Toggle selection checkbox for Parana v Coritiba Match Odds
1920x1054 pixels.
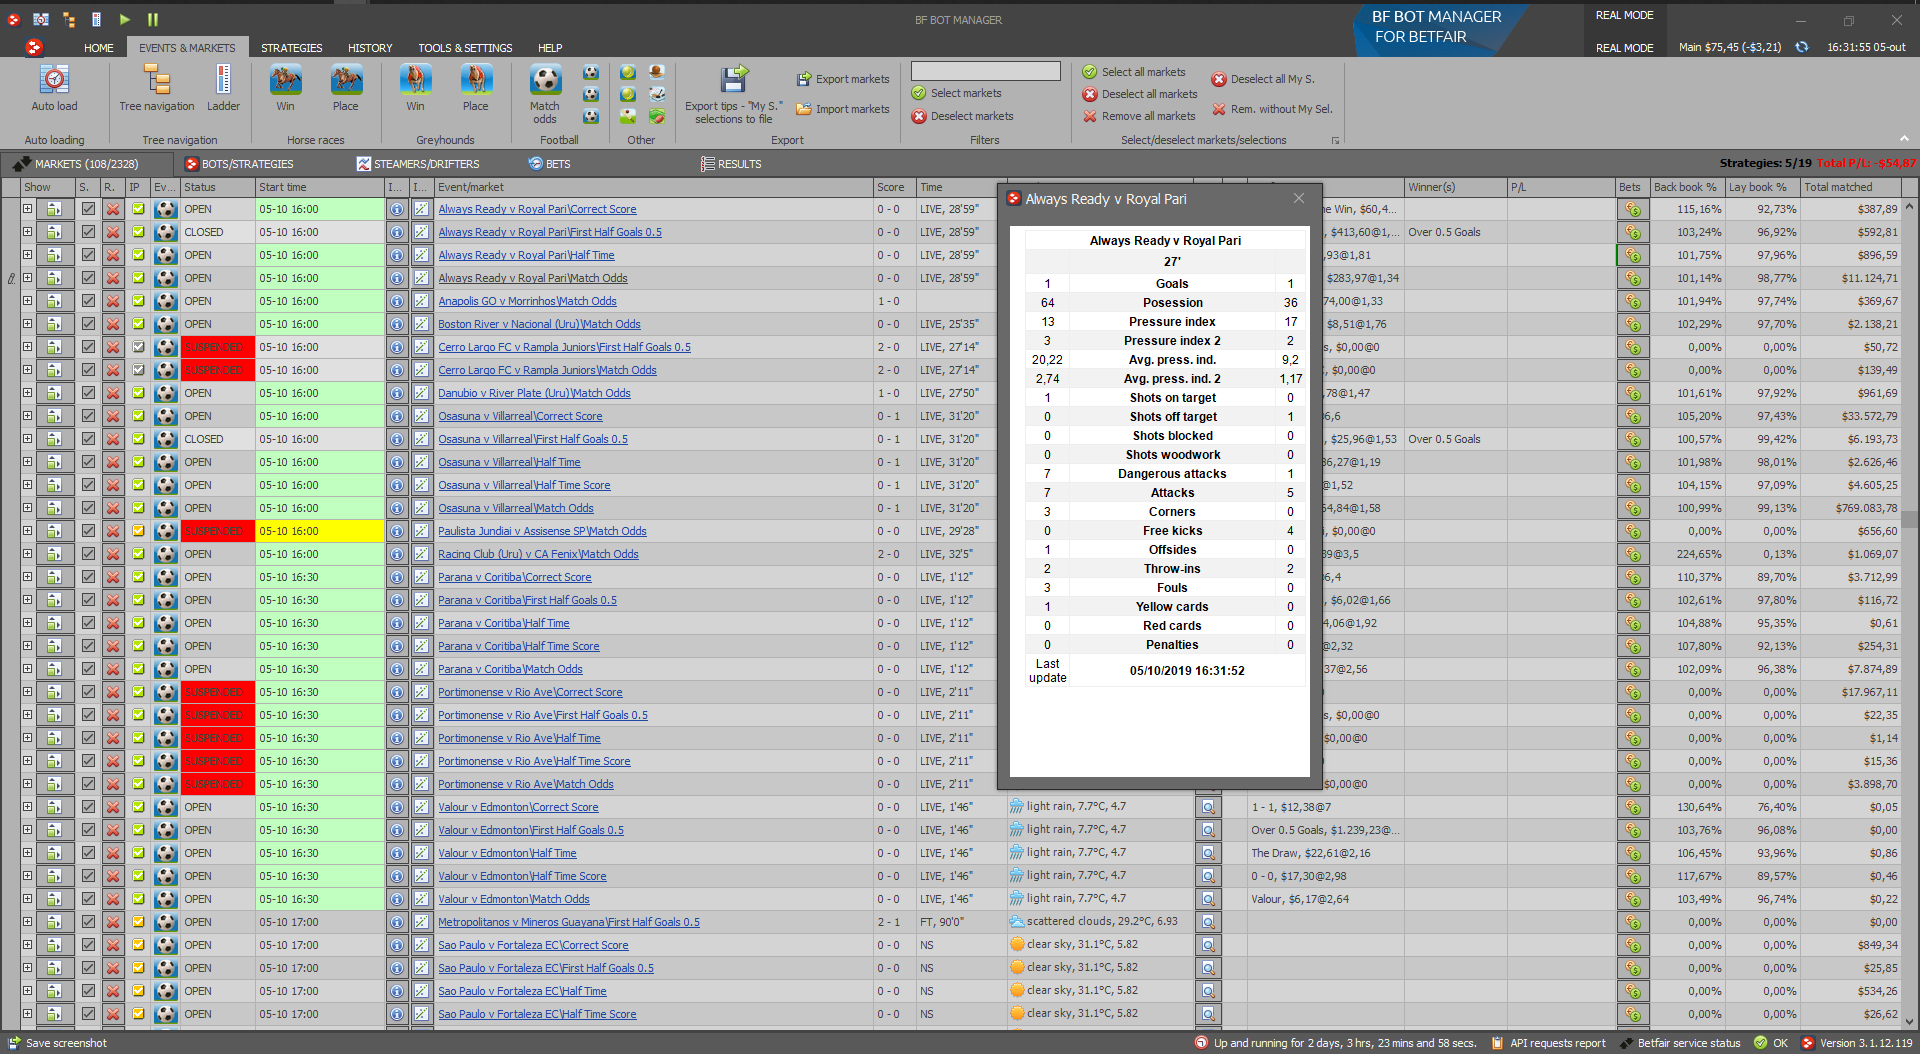(88, 669)
